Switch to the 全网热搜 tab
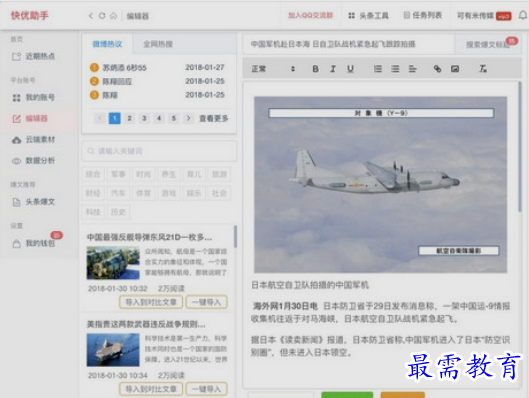This screenshot has height=398, width=529. point(158,44)
